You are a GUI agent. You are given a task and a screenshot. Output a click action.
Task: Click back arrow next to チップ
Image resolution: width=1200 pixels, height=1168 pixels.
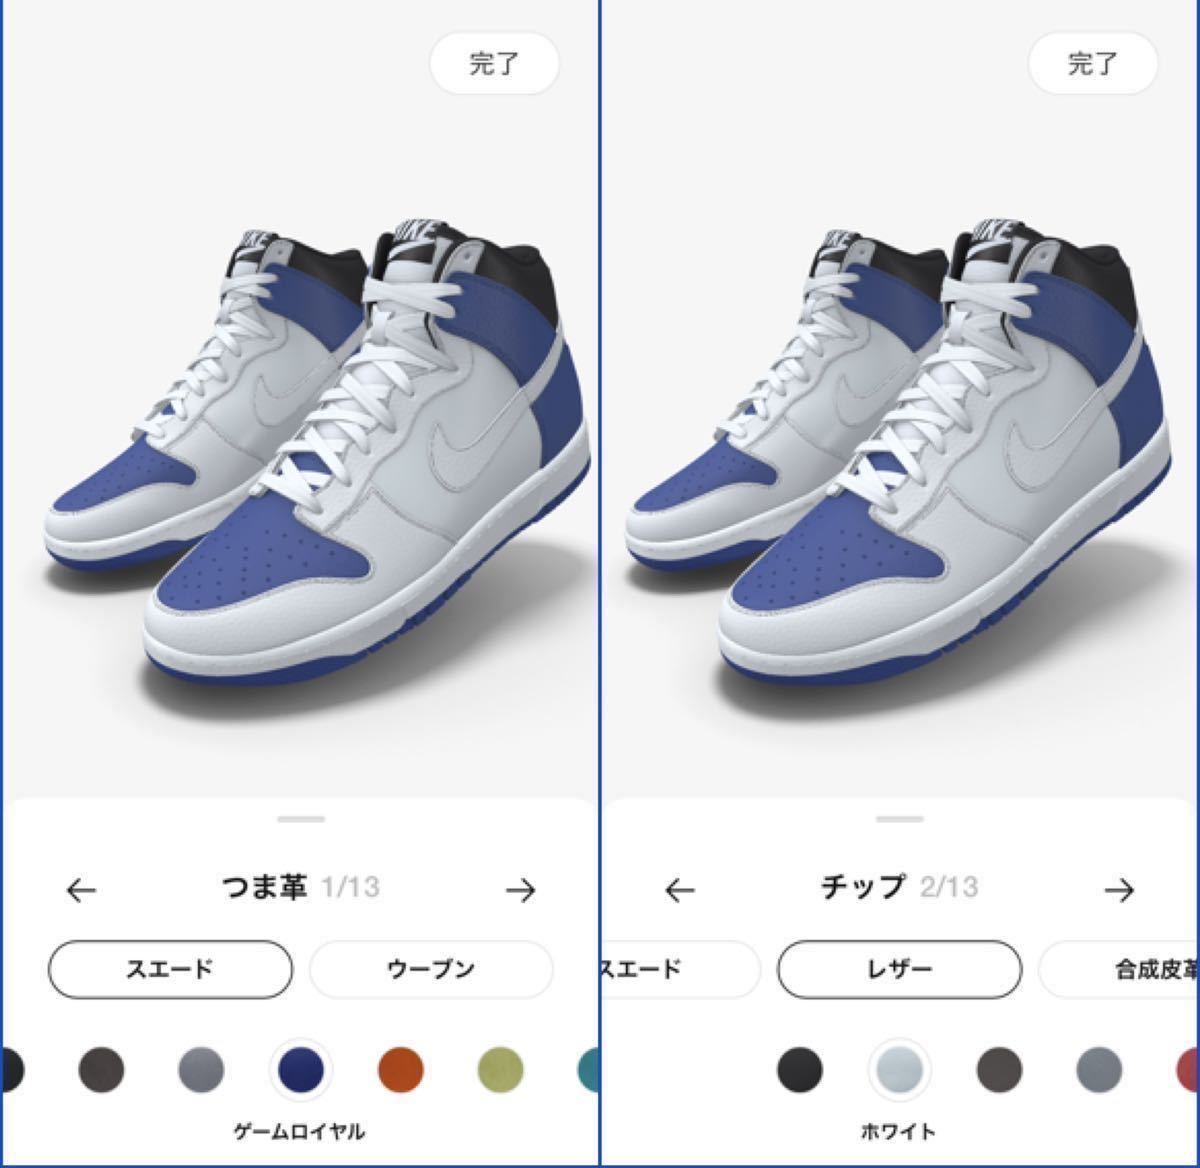pos(680,889)
